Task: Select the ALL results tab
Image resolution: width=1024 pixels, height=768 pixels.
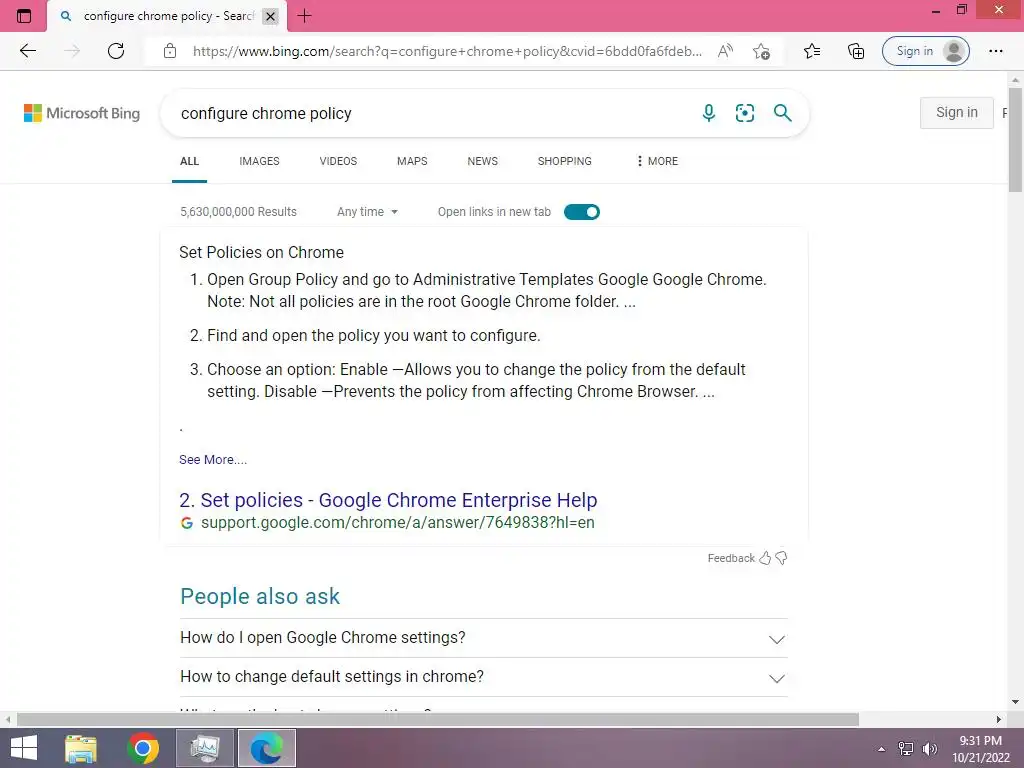Action: pos(189,161)
